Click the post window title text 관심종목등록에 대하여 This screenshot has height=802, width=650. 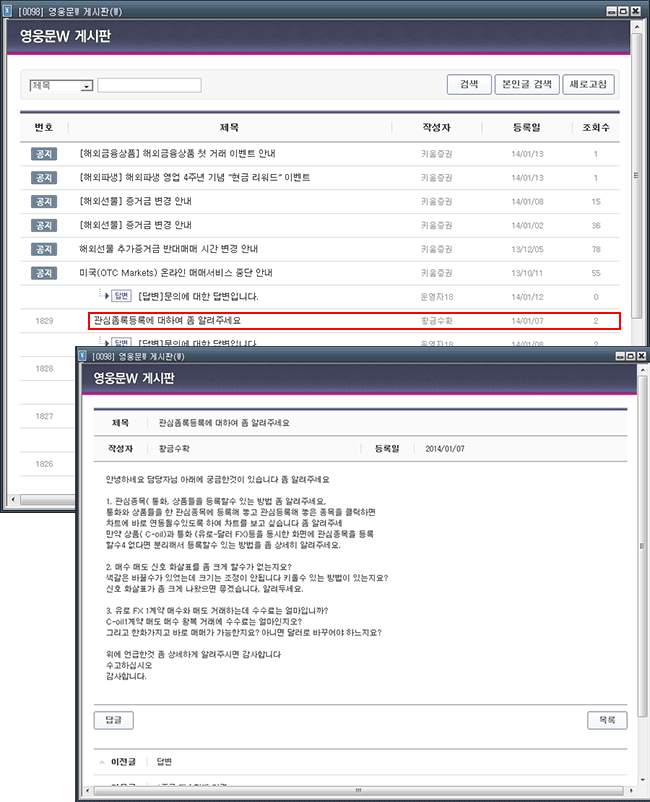224,423
